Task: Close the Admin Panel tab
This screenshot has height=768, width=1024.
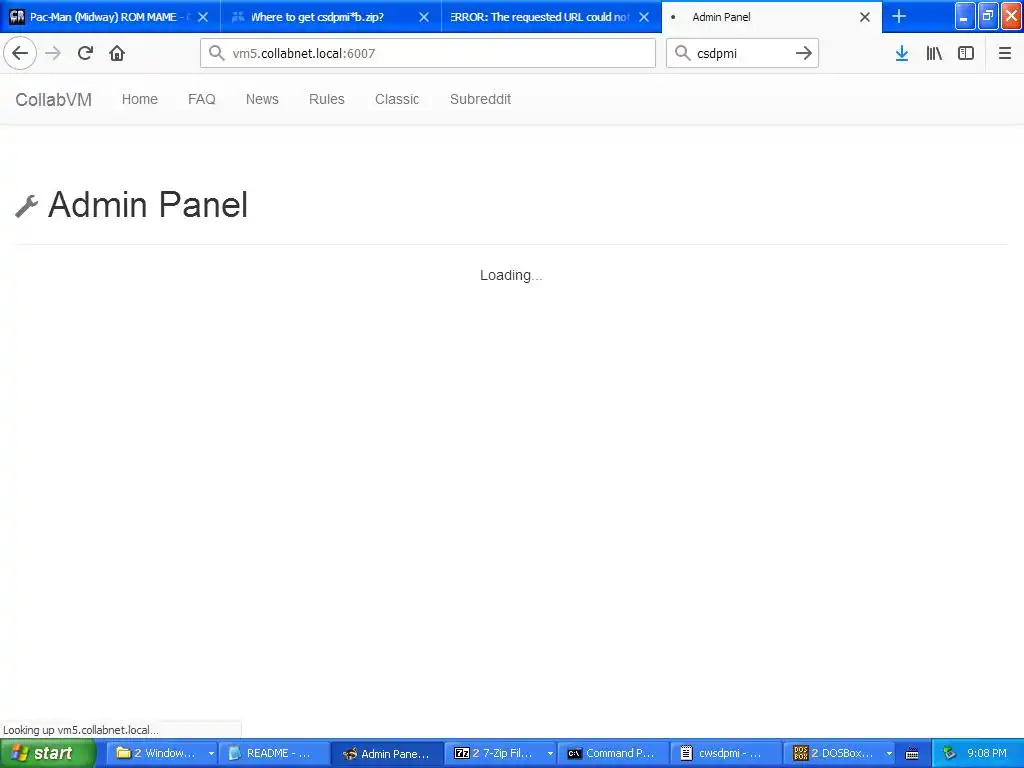Action: coord(865,17)
